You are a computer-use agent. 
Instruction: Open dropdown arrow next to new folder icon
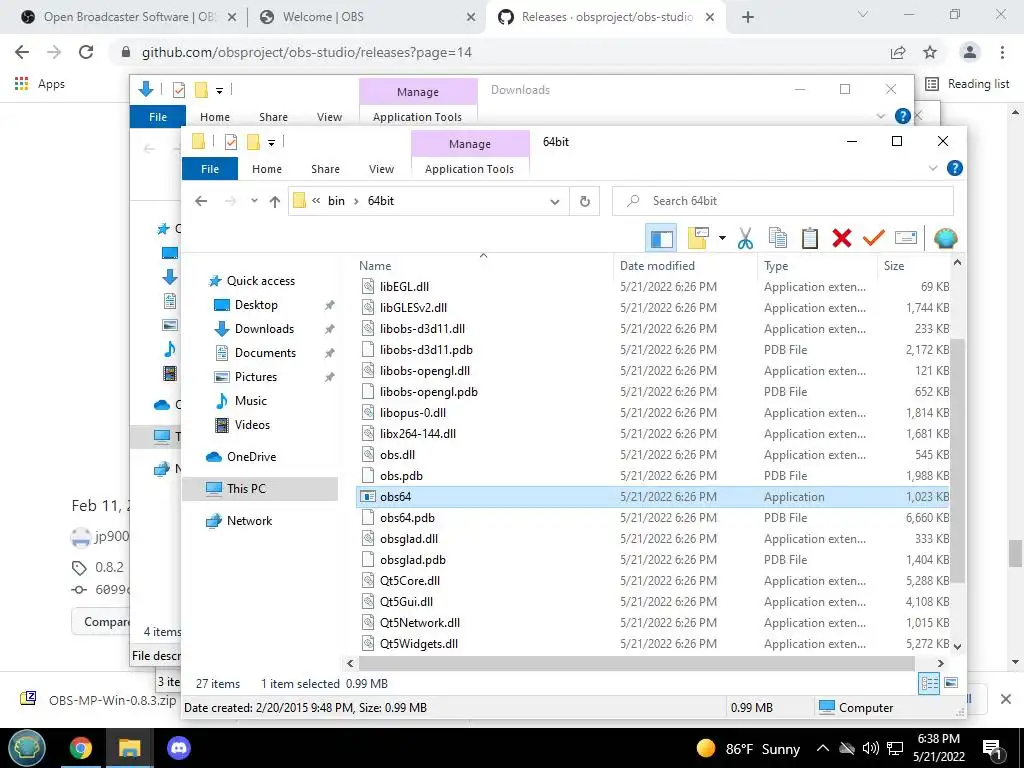point(722,238)
